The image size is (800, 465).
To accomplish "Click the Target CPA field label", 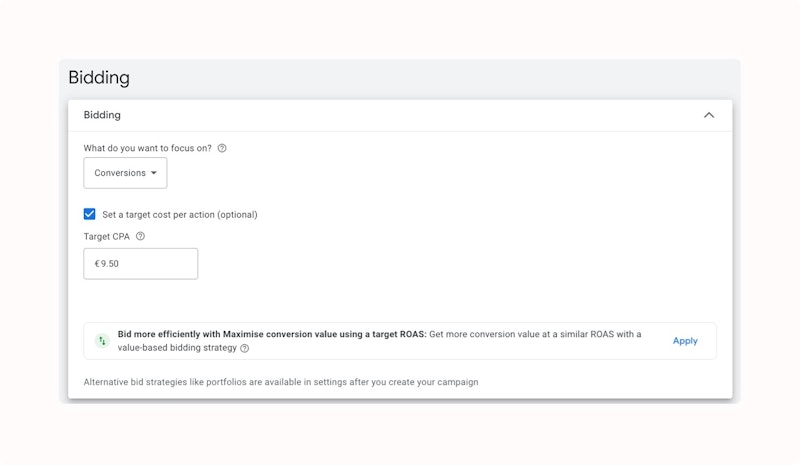I will click(106, 237).
